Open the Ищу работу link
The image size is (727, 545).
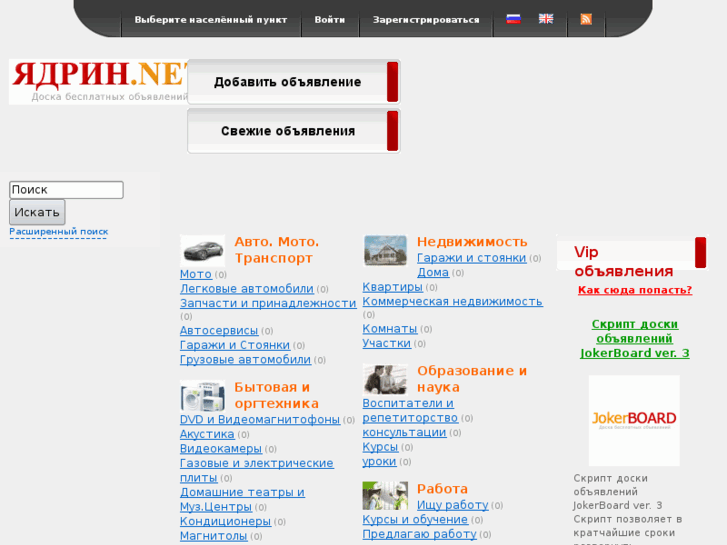coord(453,505)
